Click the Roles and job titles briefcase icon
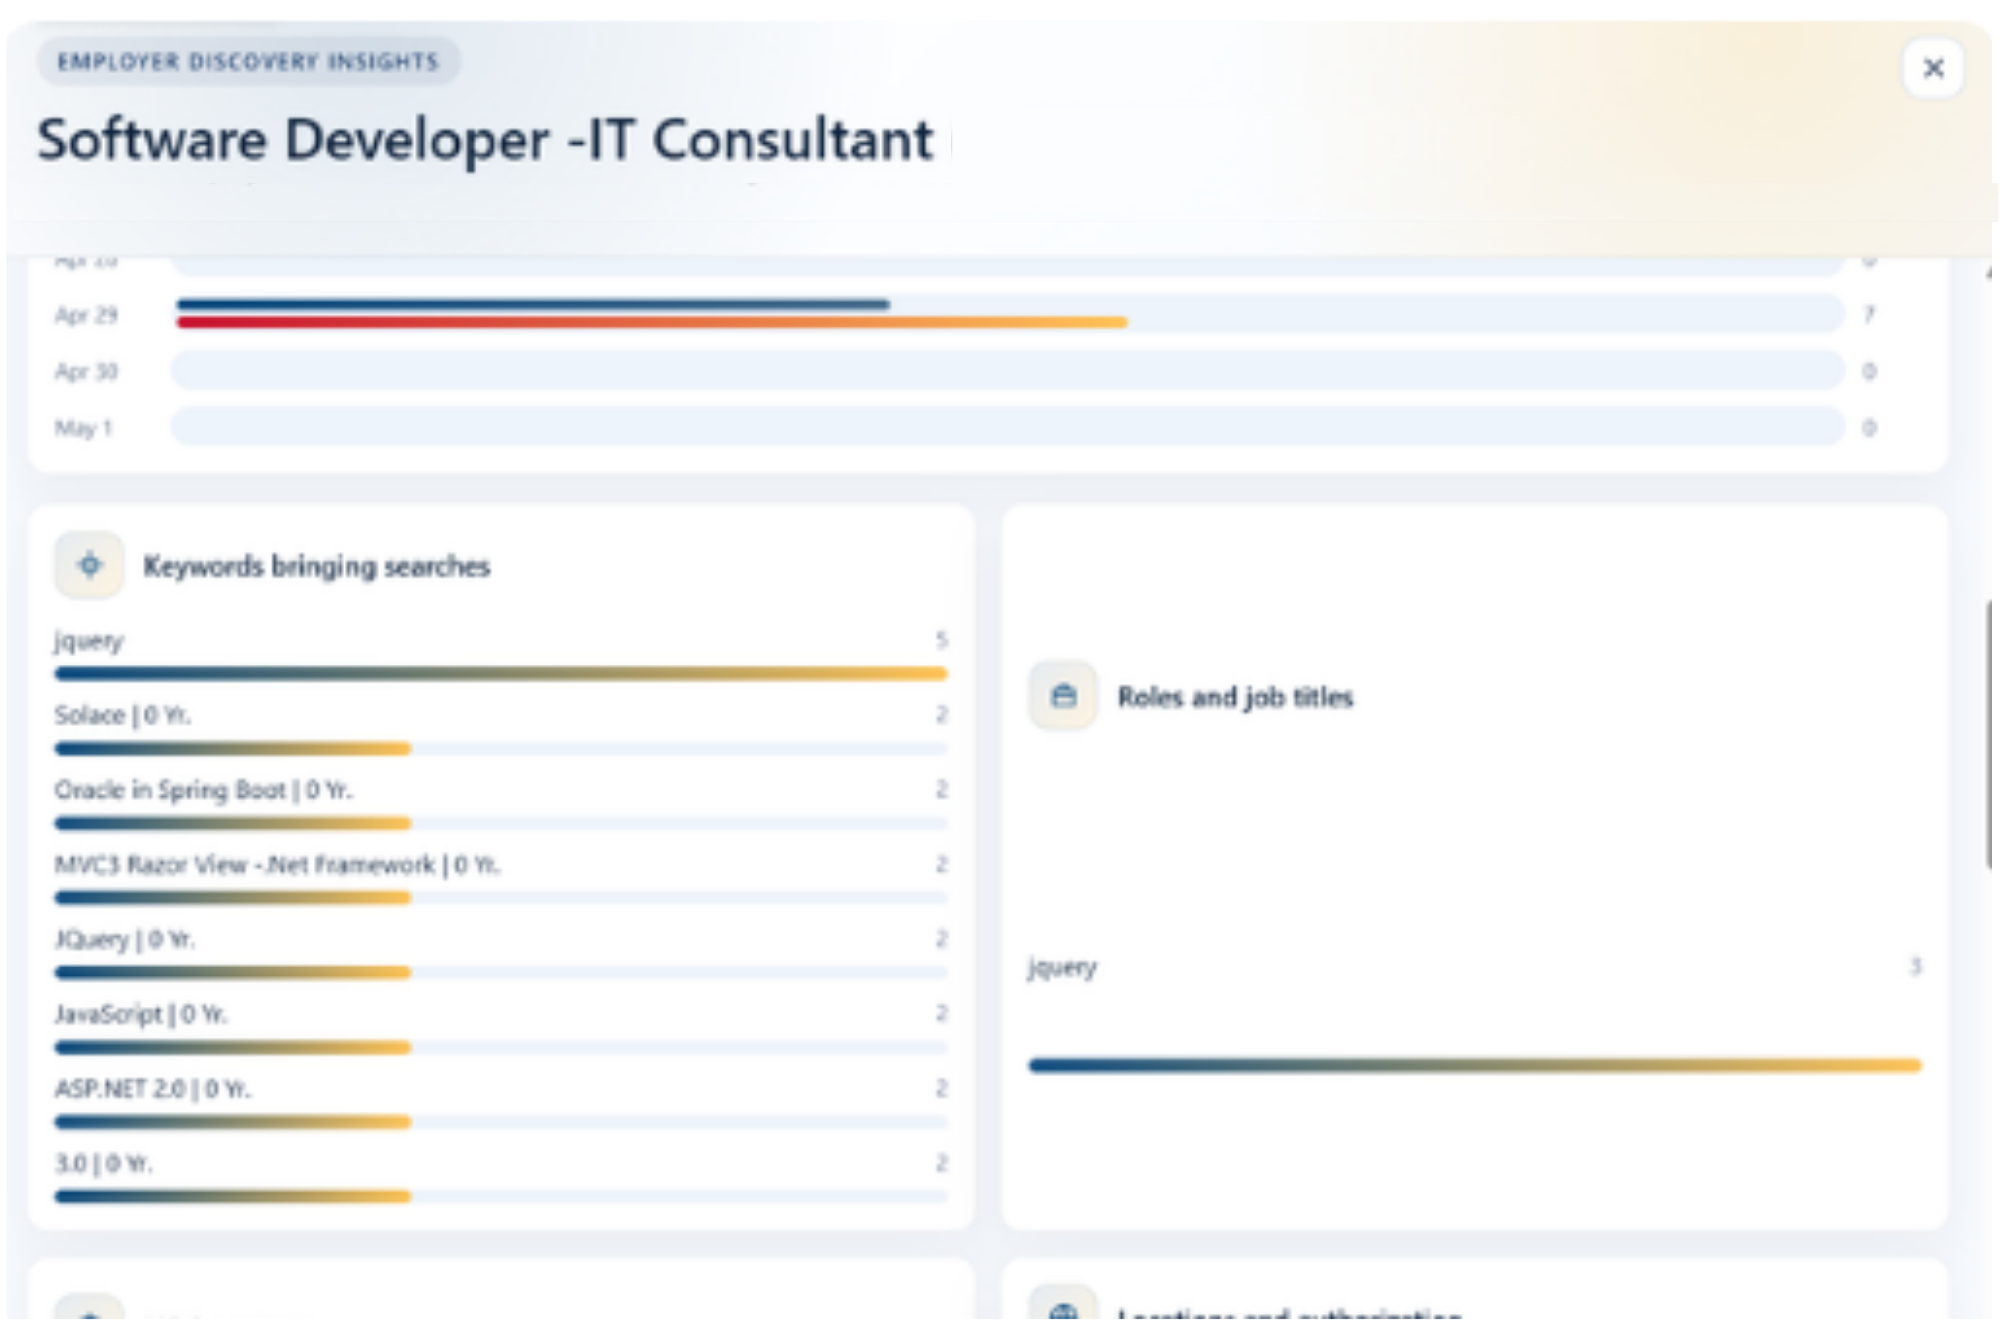This screenshot has width=2000, height=1325. (1063, 696)
